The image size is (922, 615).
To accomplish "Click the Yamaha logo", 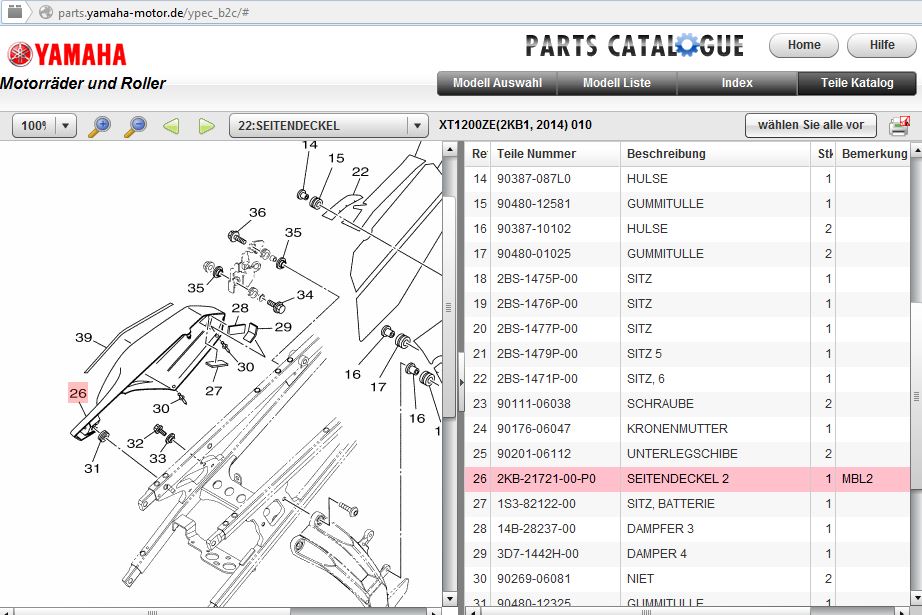I will (68, 54).
